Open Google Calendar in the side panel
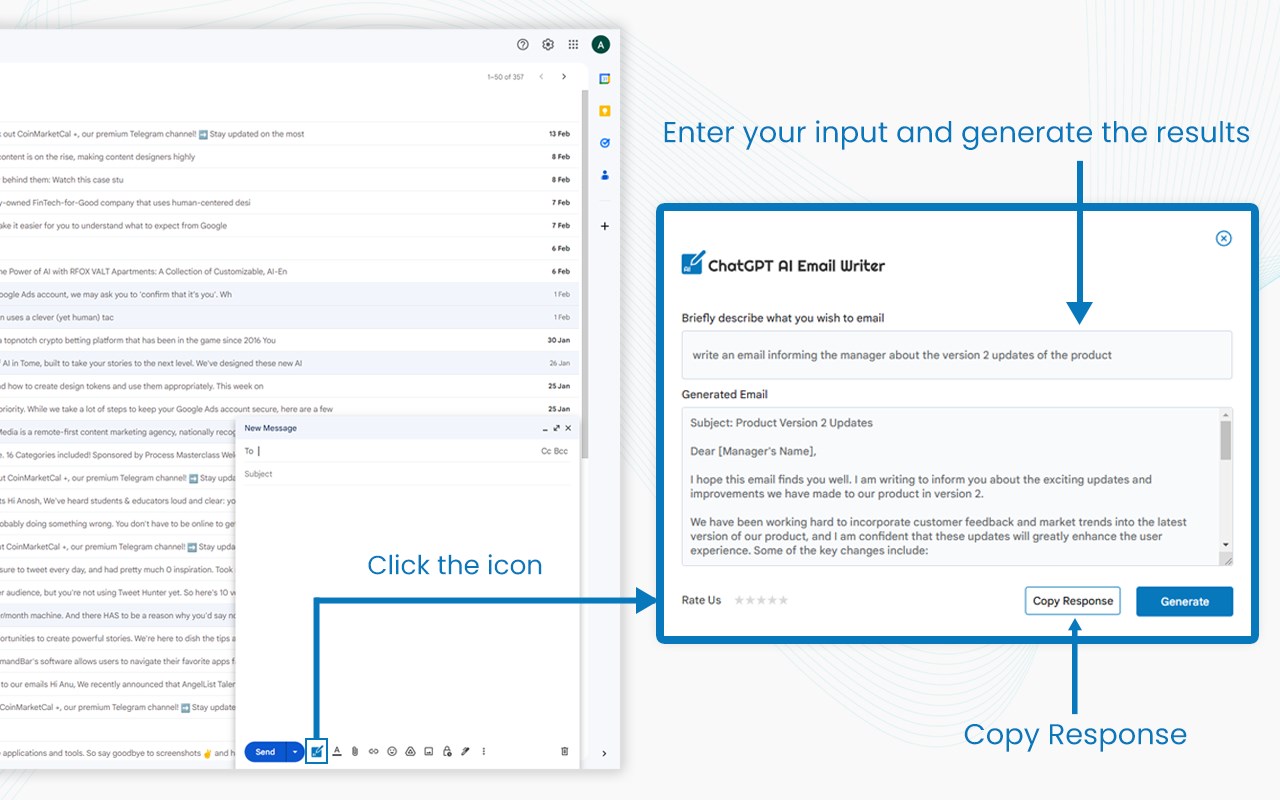The height and width of the screenshot is (800, 1280). 604,78
